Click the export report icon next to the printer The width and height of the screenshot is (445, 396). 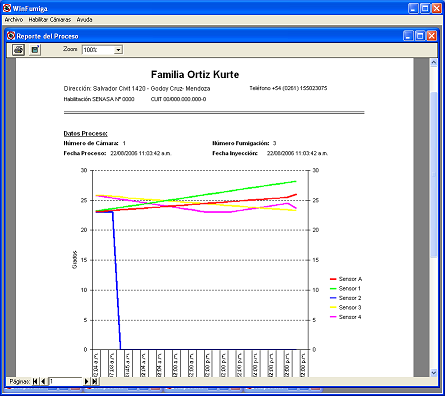pyautogui.click(x=35, y=50)
